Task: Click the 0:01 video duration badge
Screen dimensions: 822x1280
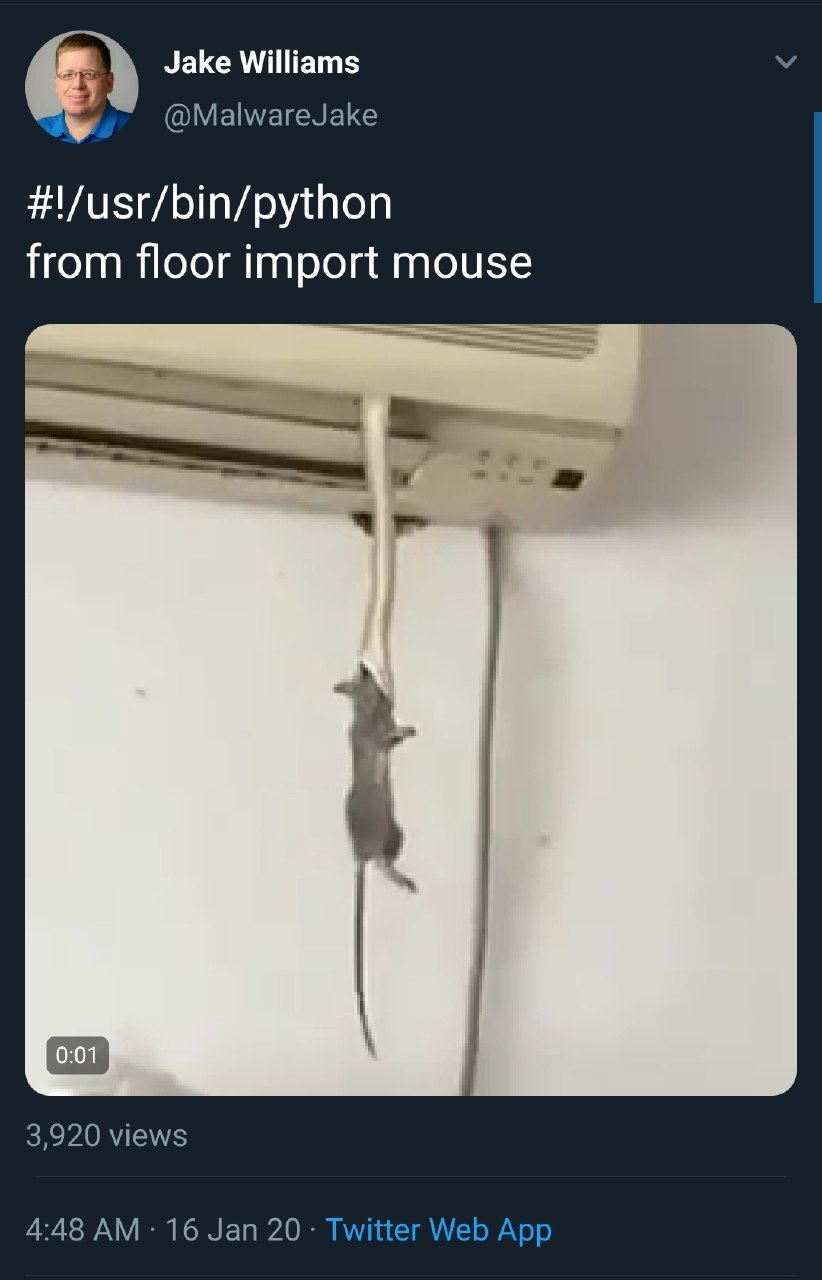Action: (77, 1055)
